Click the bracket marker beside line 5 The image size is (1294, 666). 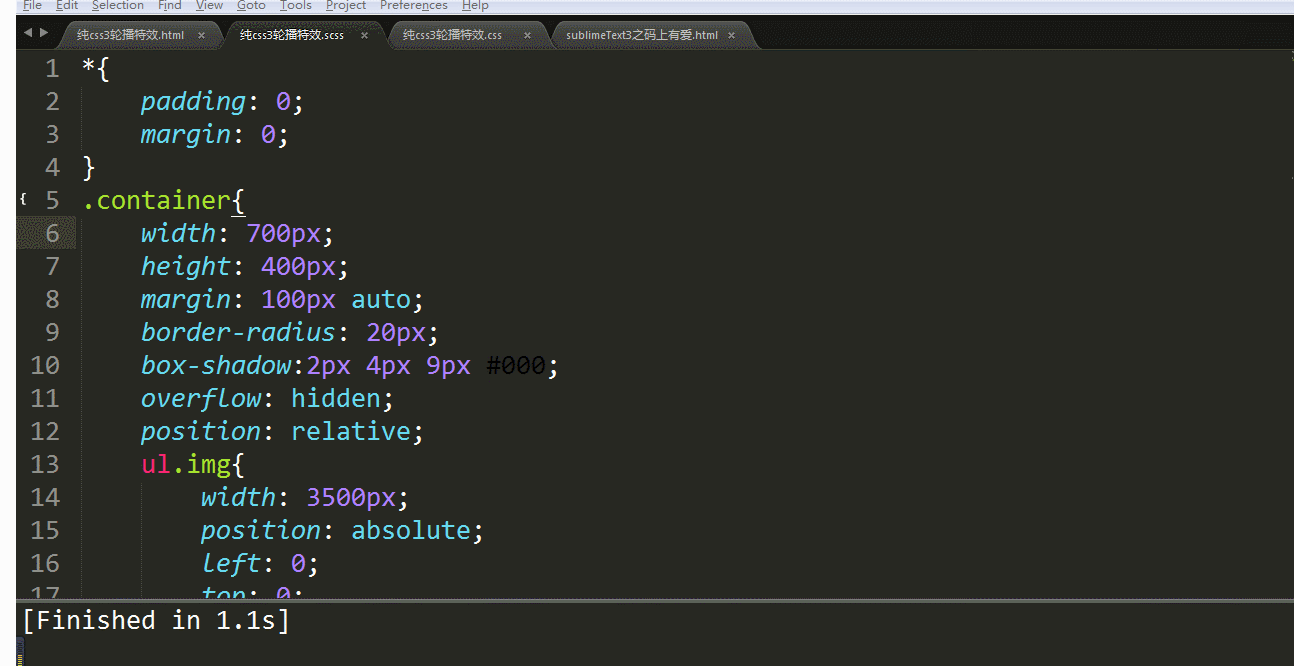23,200
